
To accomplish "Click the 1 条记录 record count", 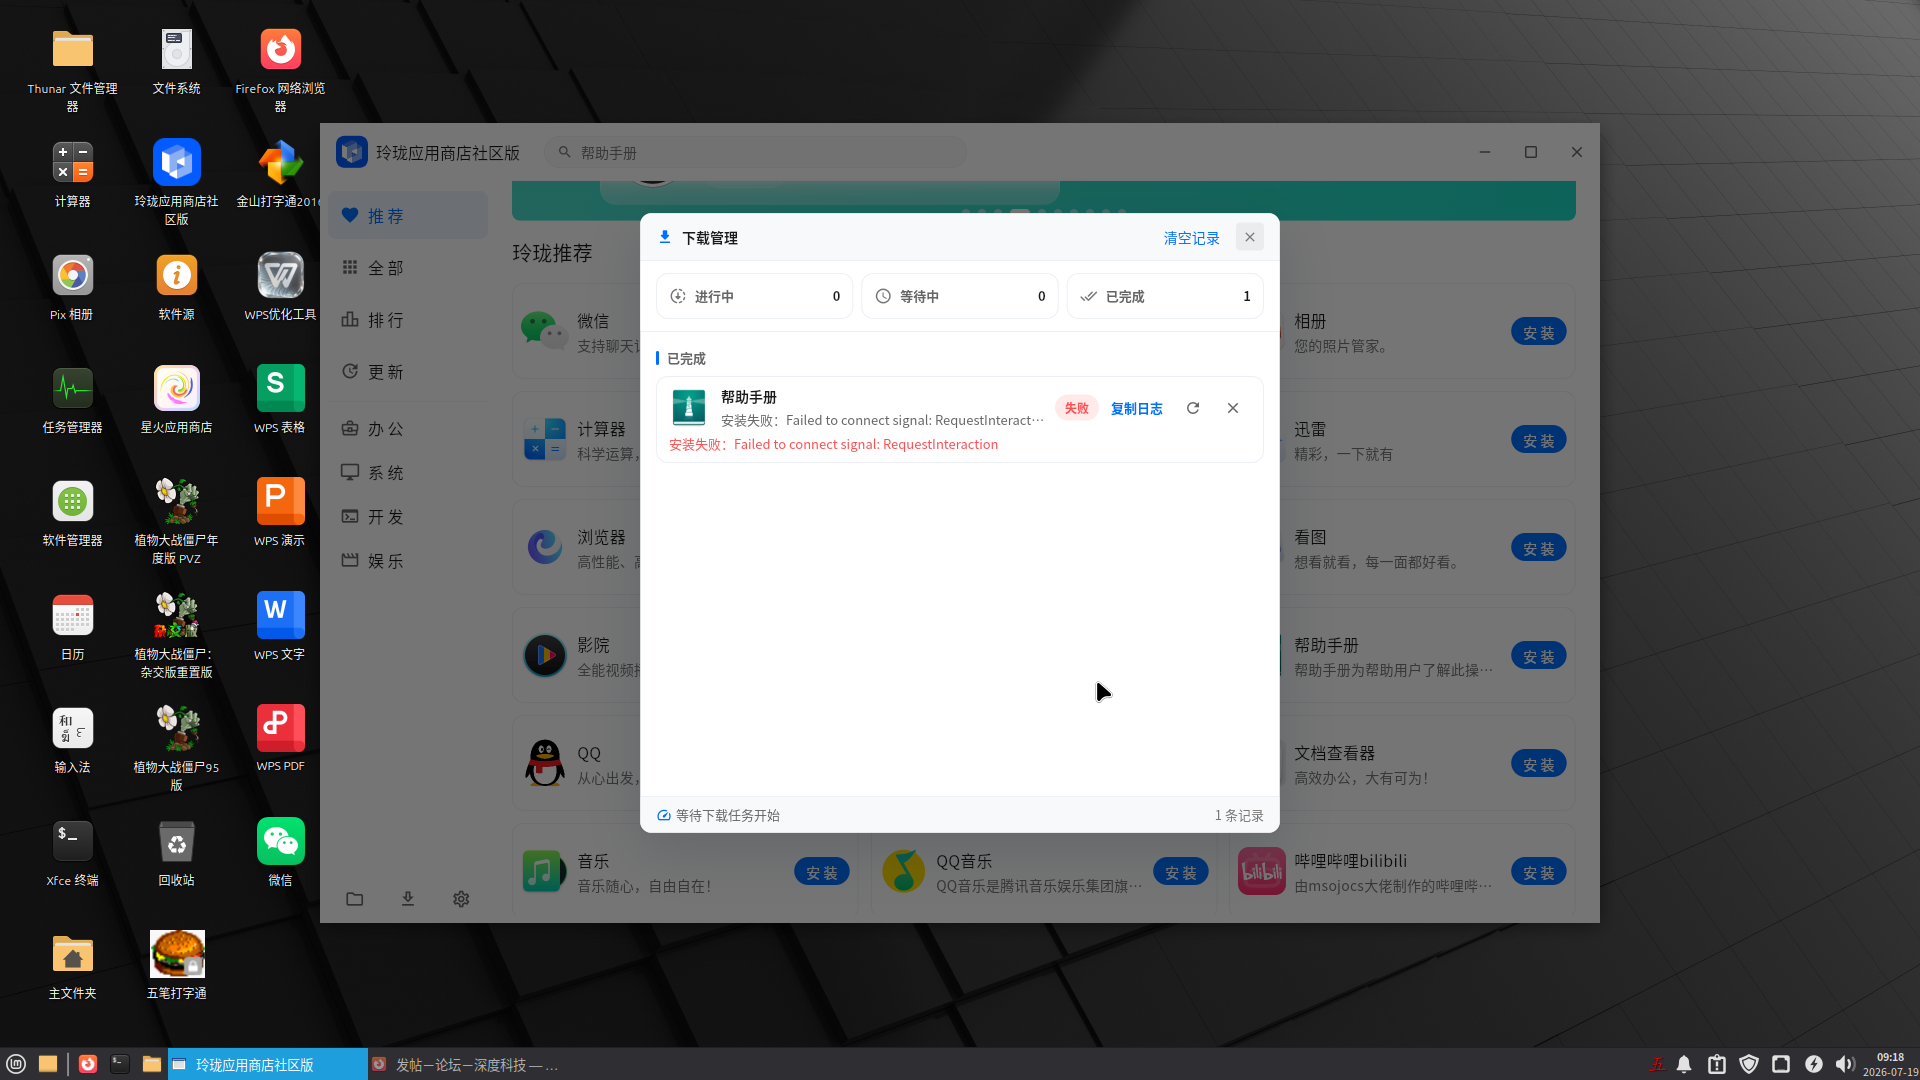I will pos(1239,815).
